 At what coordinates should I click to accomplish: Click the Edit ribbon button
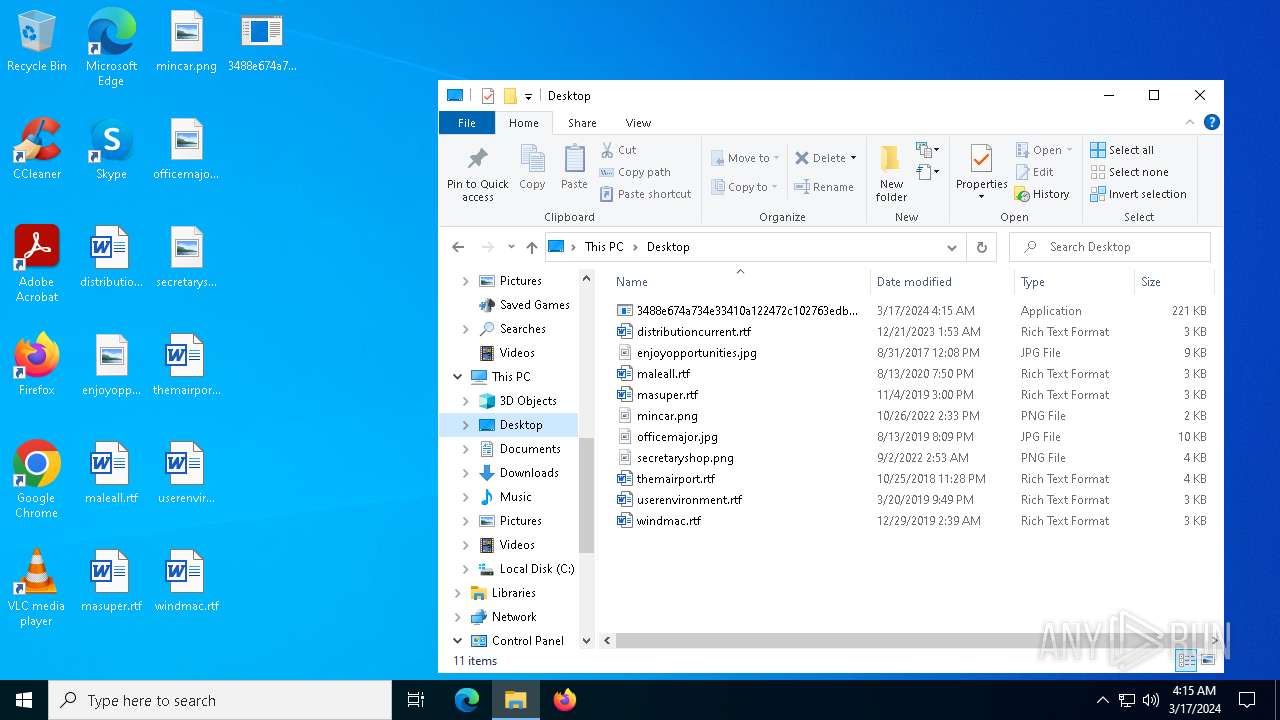pos(1034,172)
